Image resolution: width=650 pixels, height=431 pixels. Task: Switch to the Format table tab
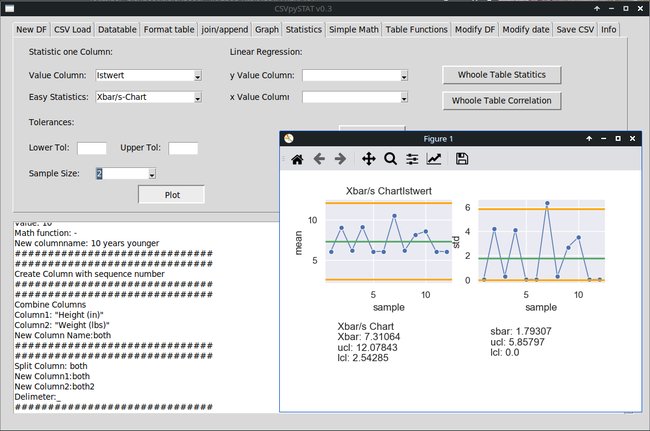point(169,29)
